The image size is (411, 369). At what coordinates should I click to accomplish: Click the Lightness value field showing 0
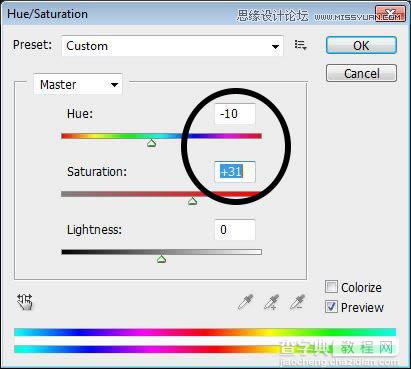(235, 230)
